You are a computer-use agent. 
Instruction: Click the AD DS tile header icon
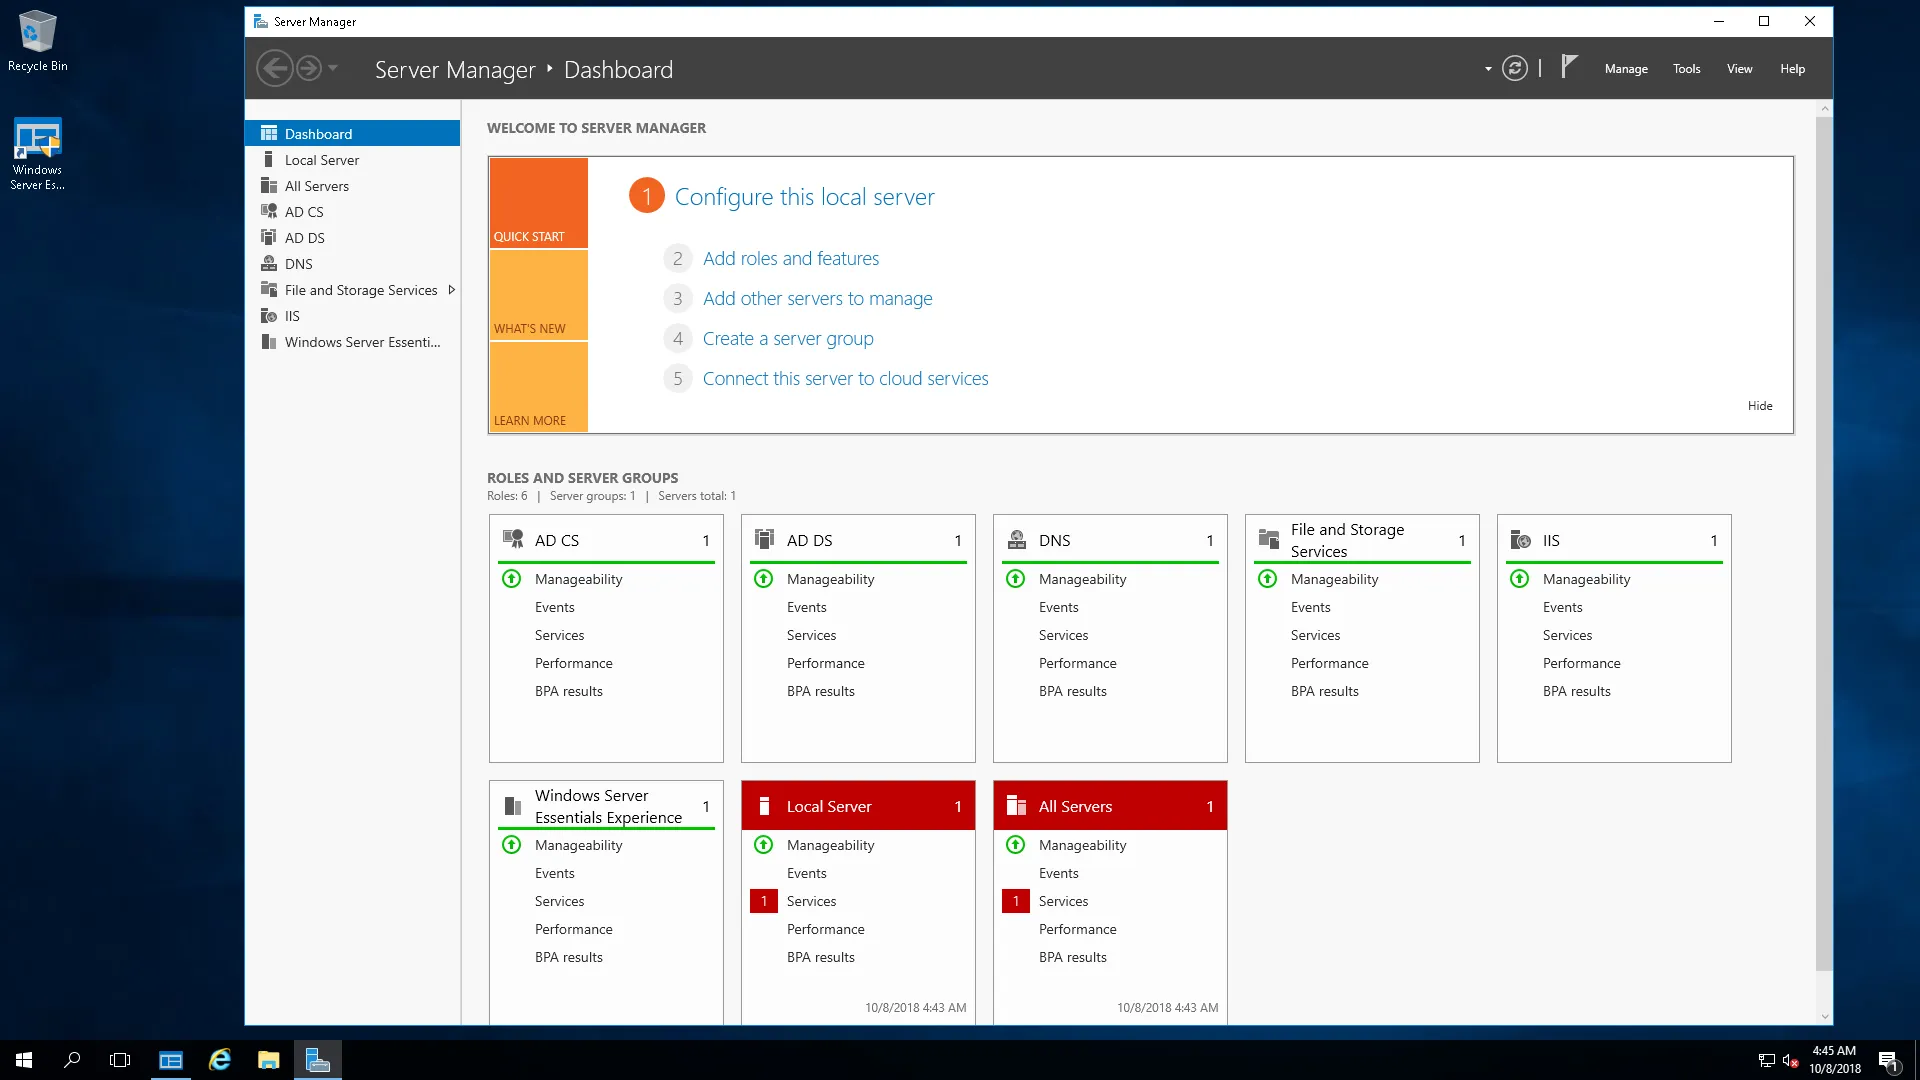tap(765, 539)
